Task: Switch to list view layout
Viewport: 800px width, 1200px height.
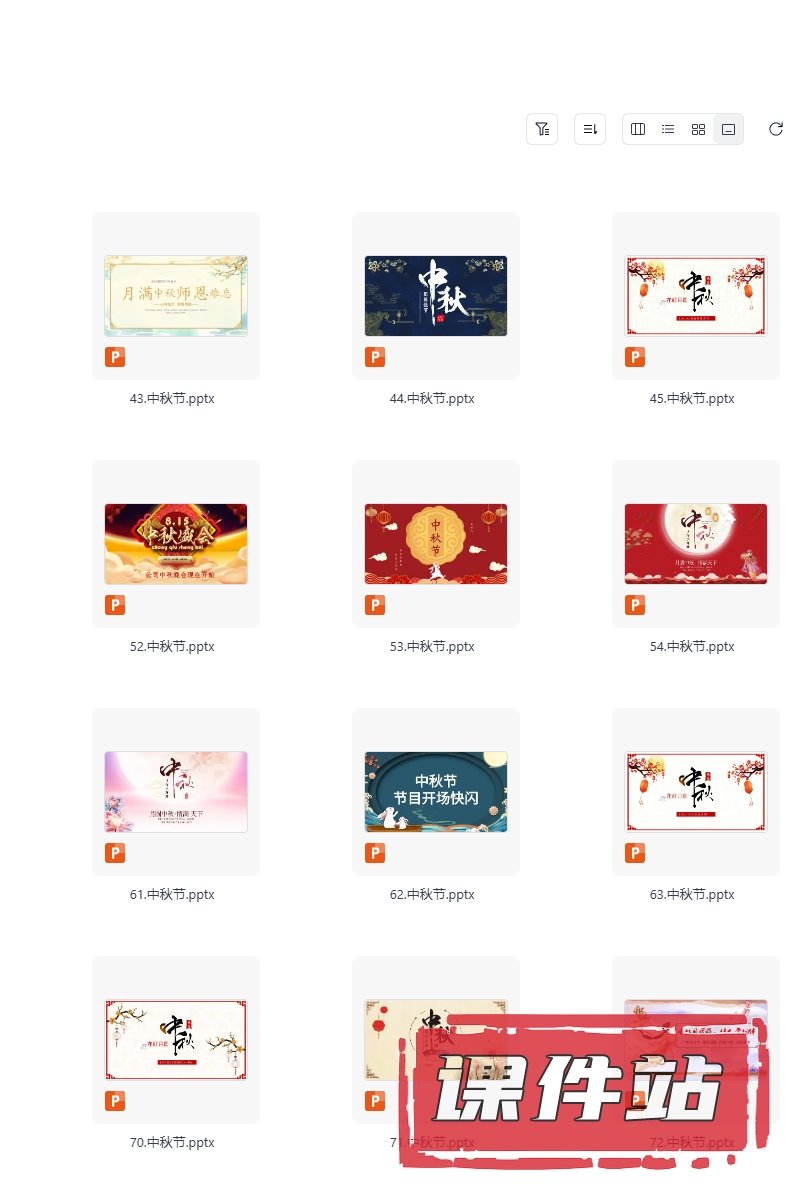Action: (x=668, y=129)
